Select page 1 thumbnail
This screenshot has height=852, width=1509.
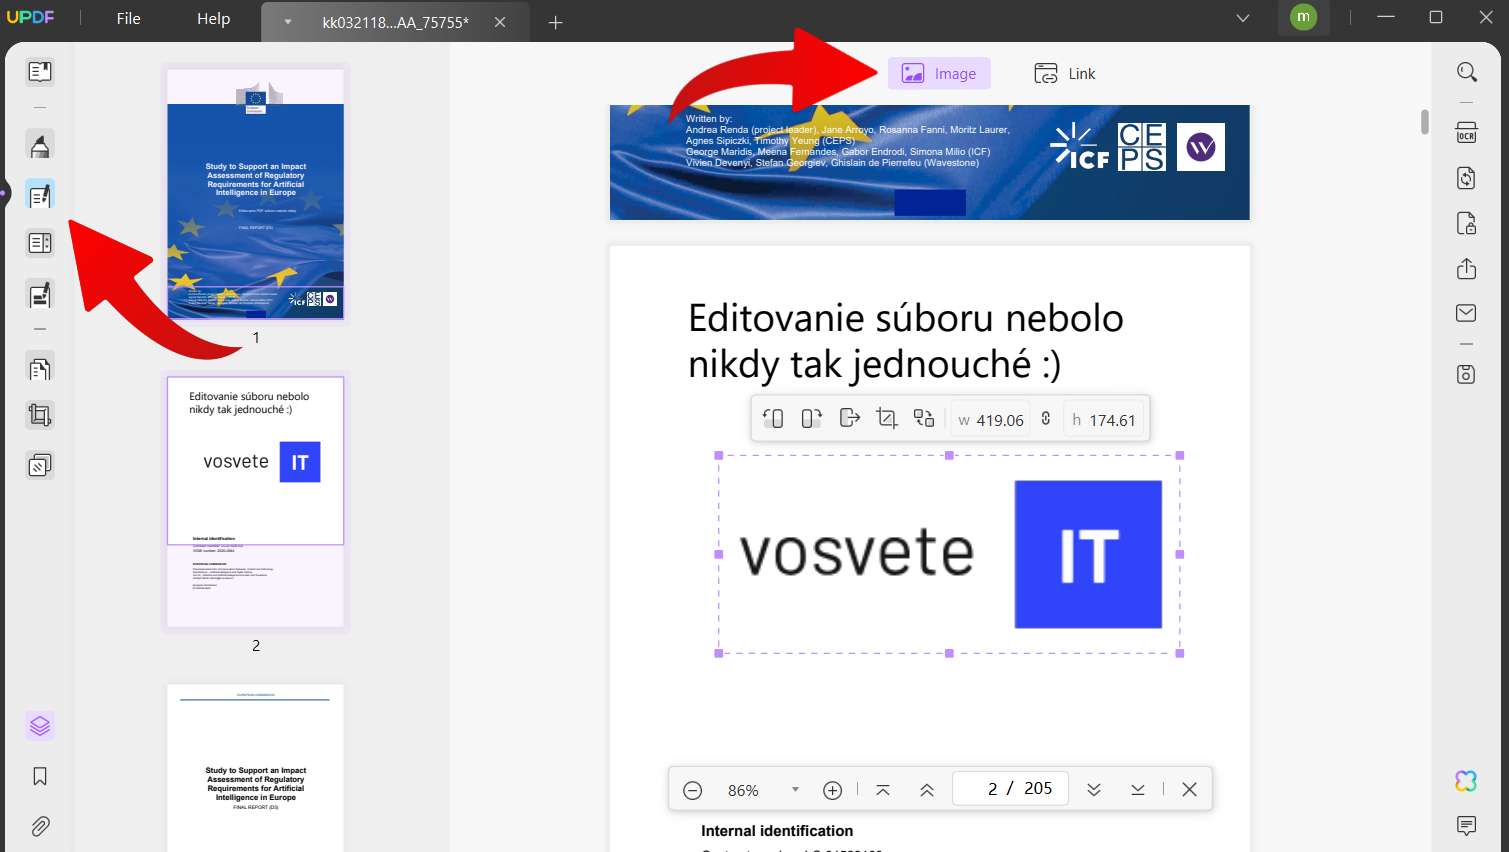[255, 194]
